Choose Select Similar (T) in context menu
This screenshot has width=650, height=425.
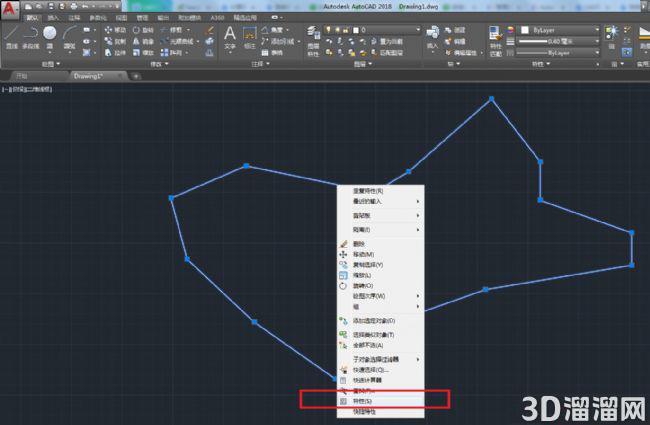tap(381, 335)
